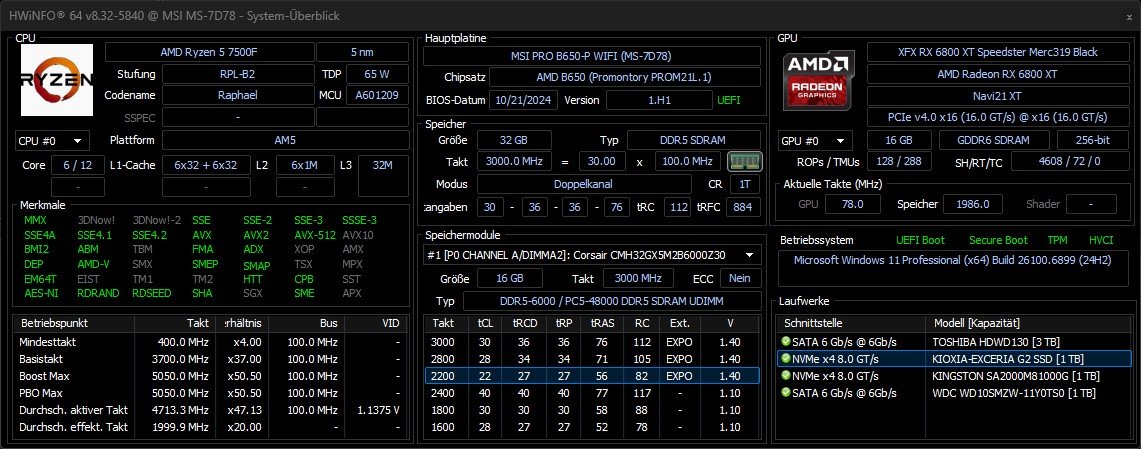Click the HVCI status label
The image size is (1141, 449).
[x=1101, y=240]
